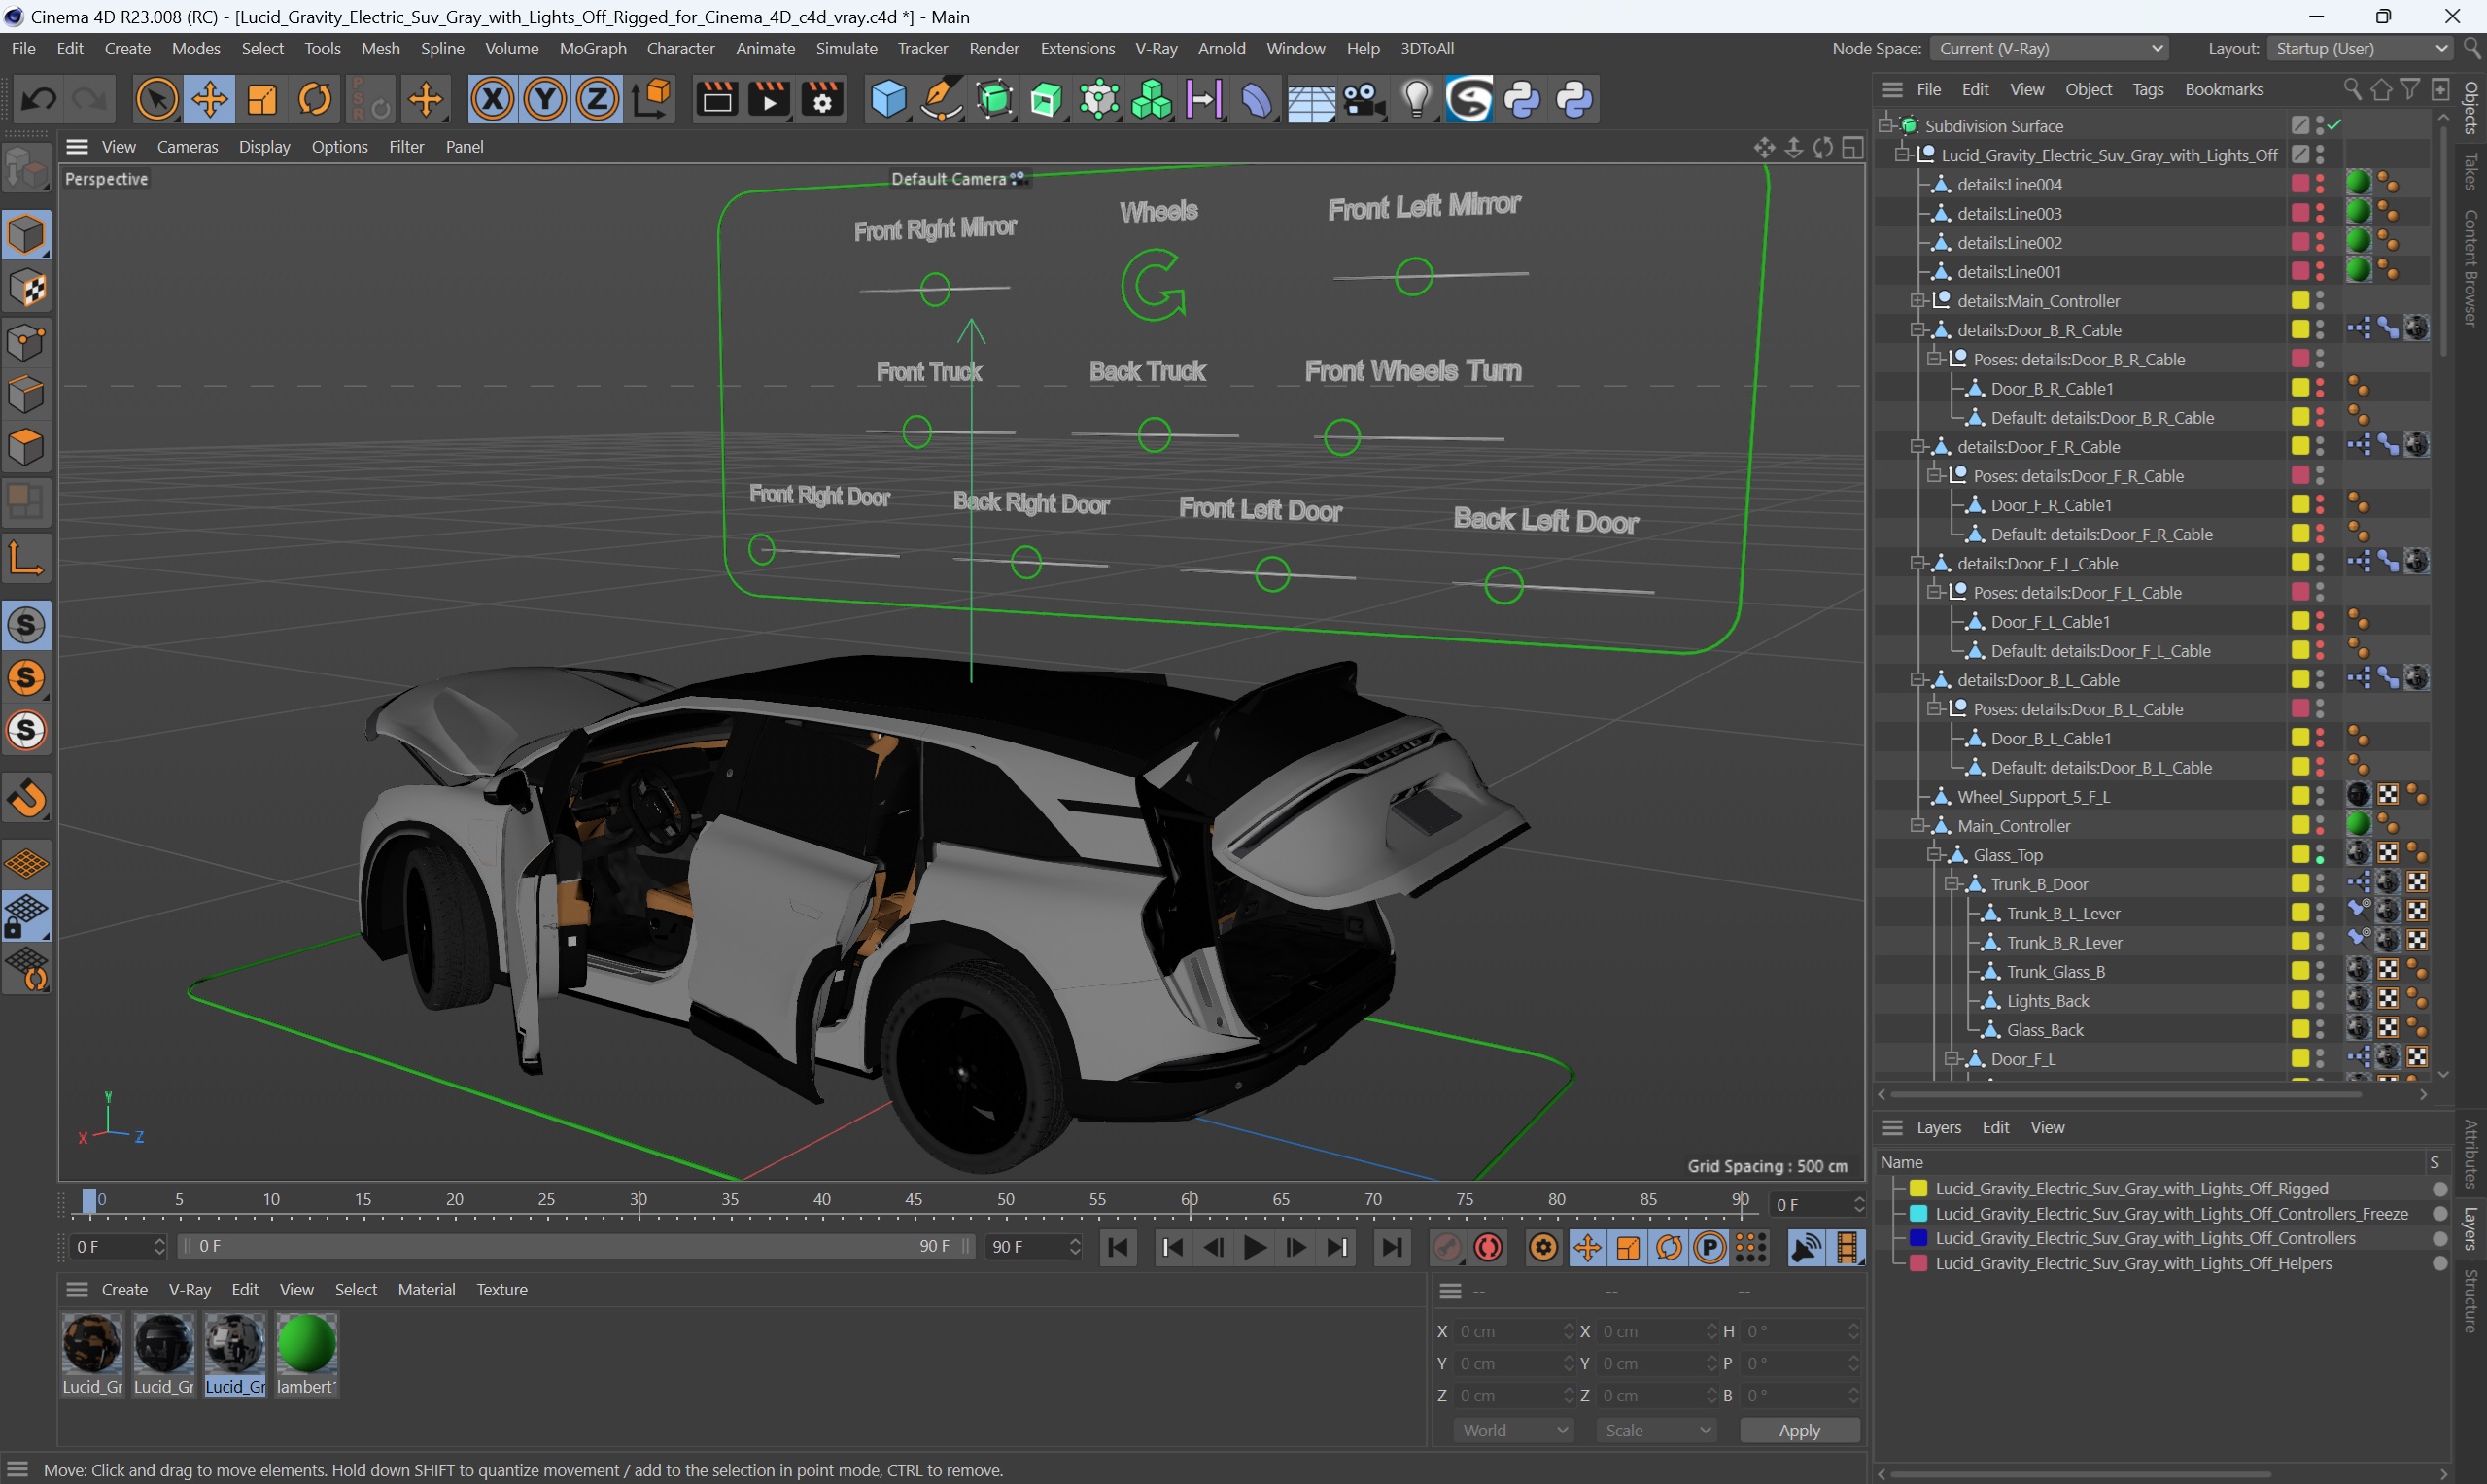
Task: Open Edit Render Settings icon
Action: click(822, 99)
